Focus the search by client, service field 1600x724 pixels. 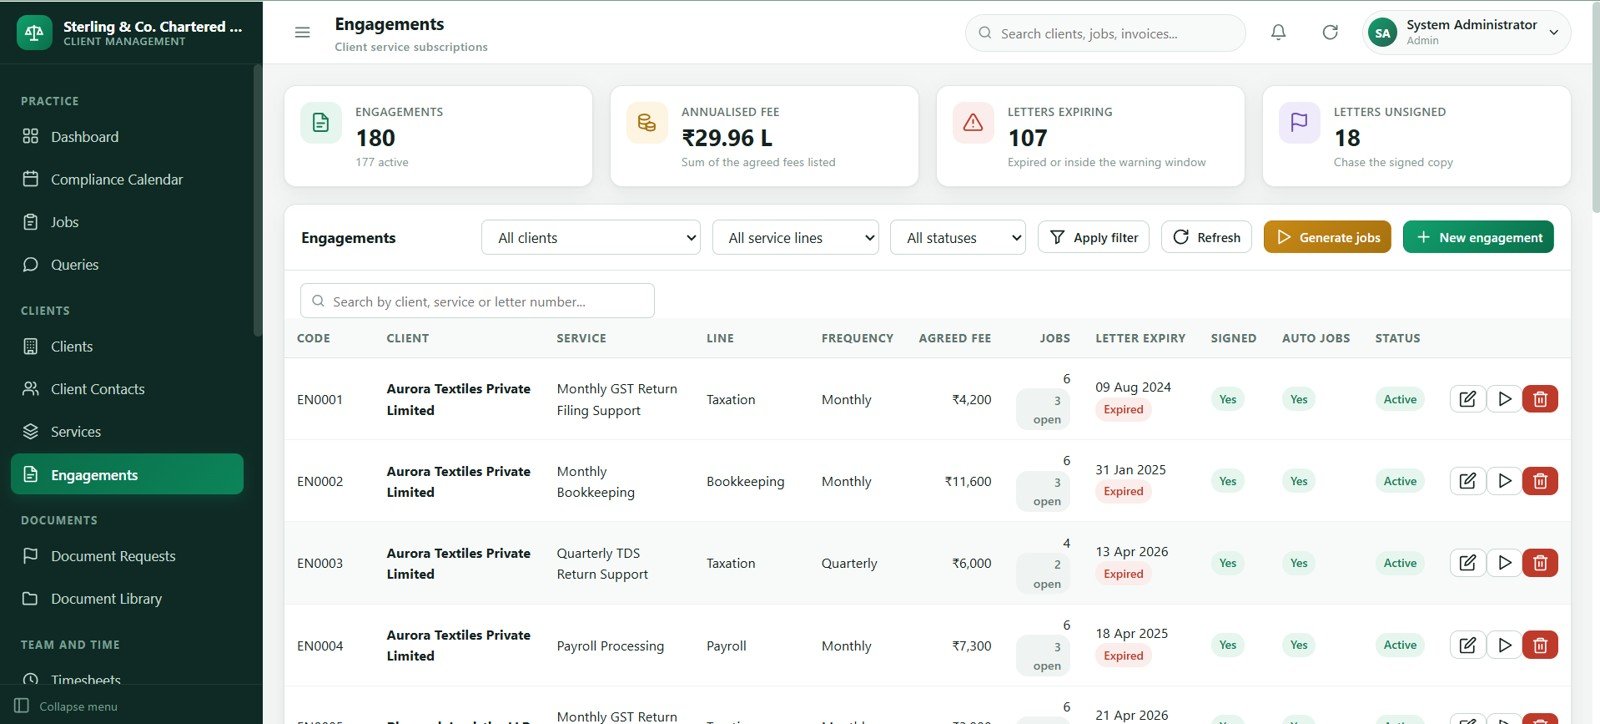tap(477, 301)
